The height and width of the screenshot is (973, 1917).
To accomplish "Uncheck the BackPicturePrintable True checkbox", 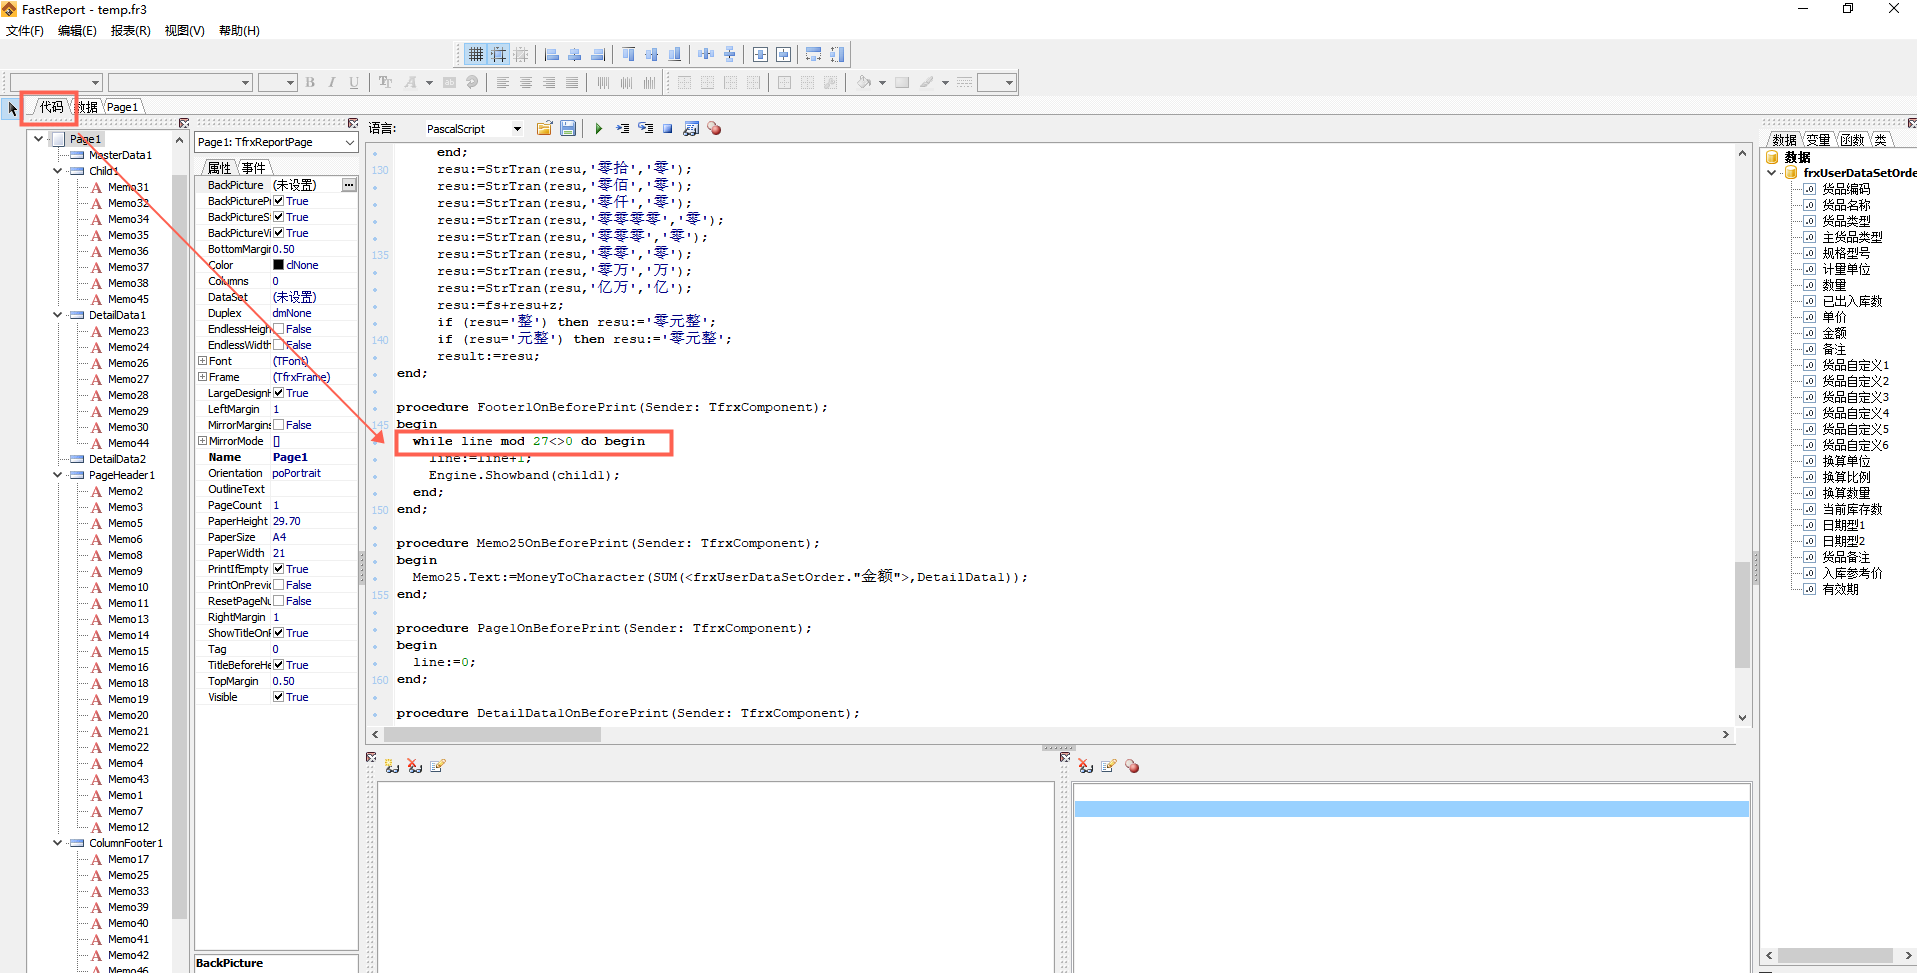I will 278,201.
